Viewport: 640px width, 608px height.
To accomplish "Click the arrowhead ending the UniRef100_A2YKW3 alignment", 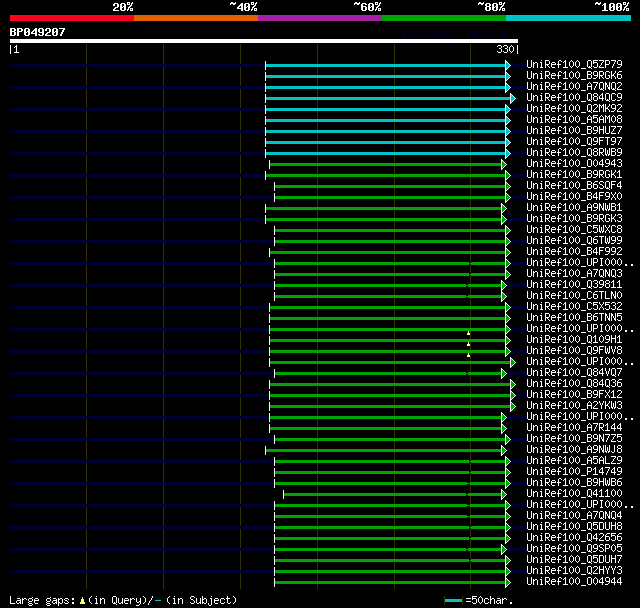I will pyautogui.click(x=513, y=406).
